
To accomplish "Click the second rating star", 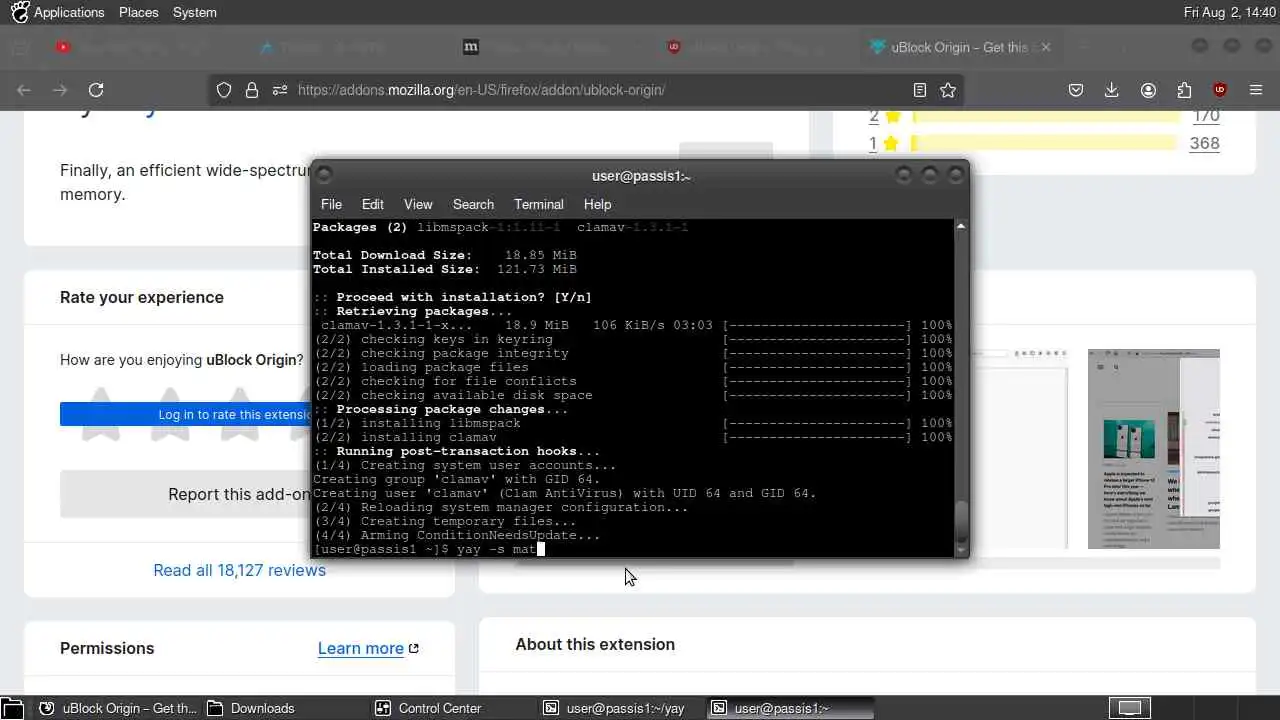I will [x=170, y=413].
